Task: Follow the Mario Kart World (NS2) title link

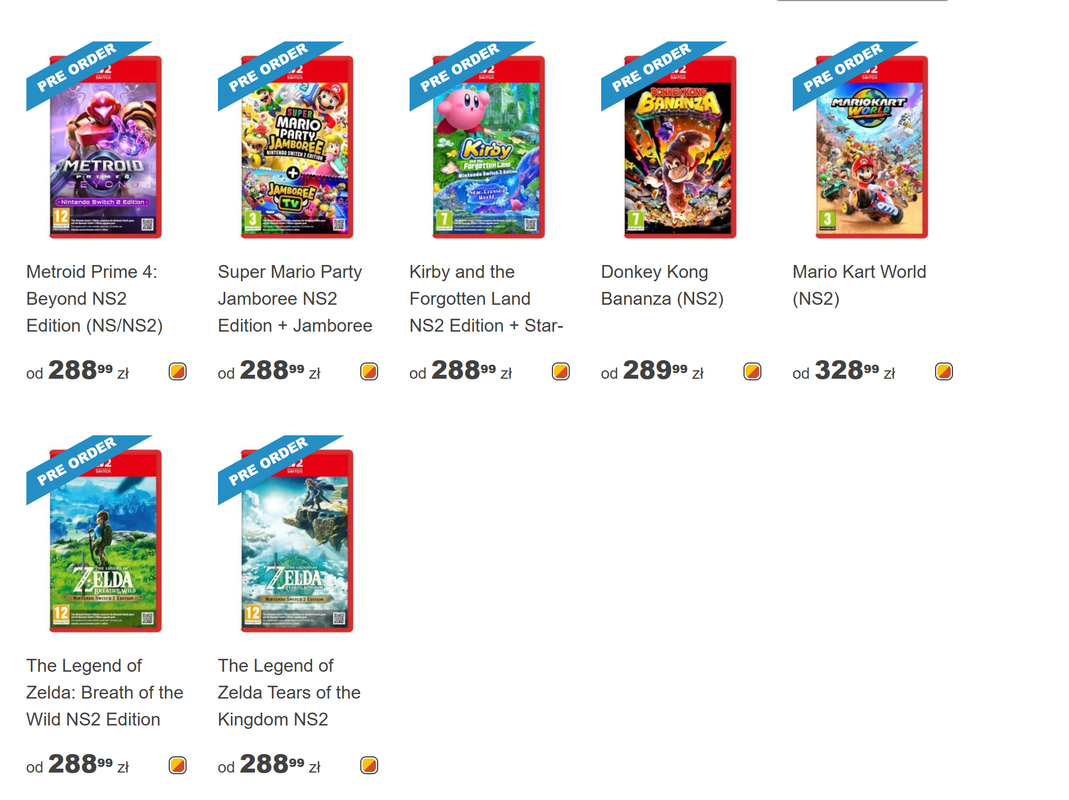Action: (859, 285)
